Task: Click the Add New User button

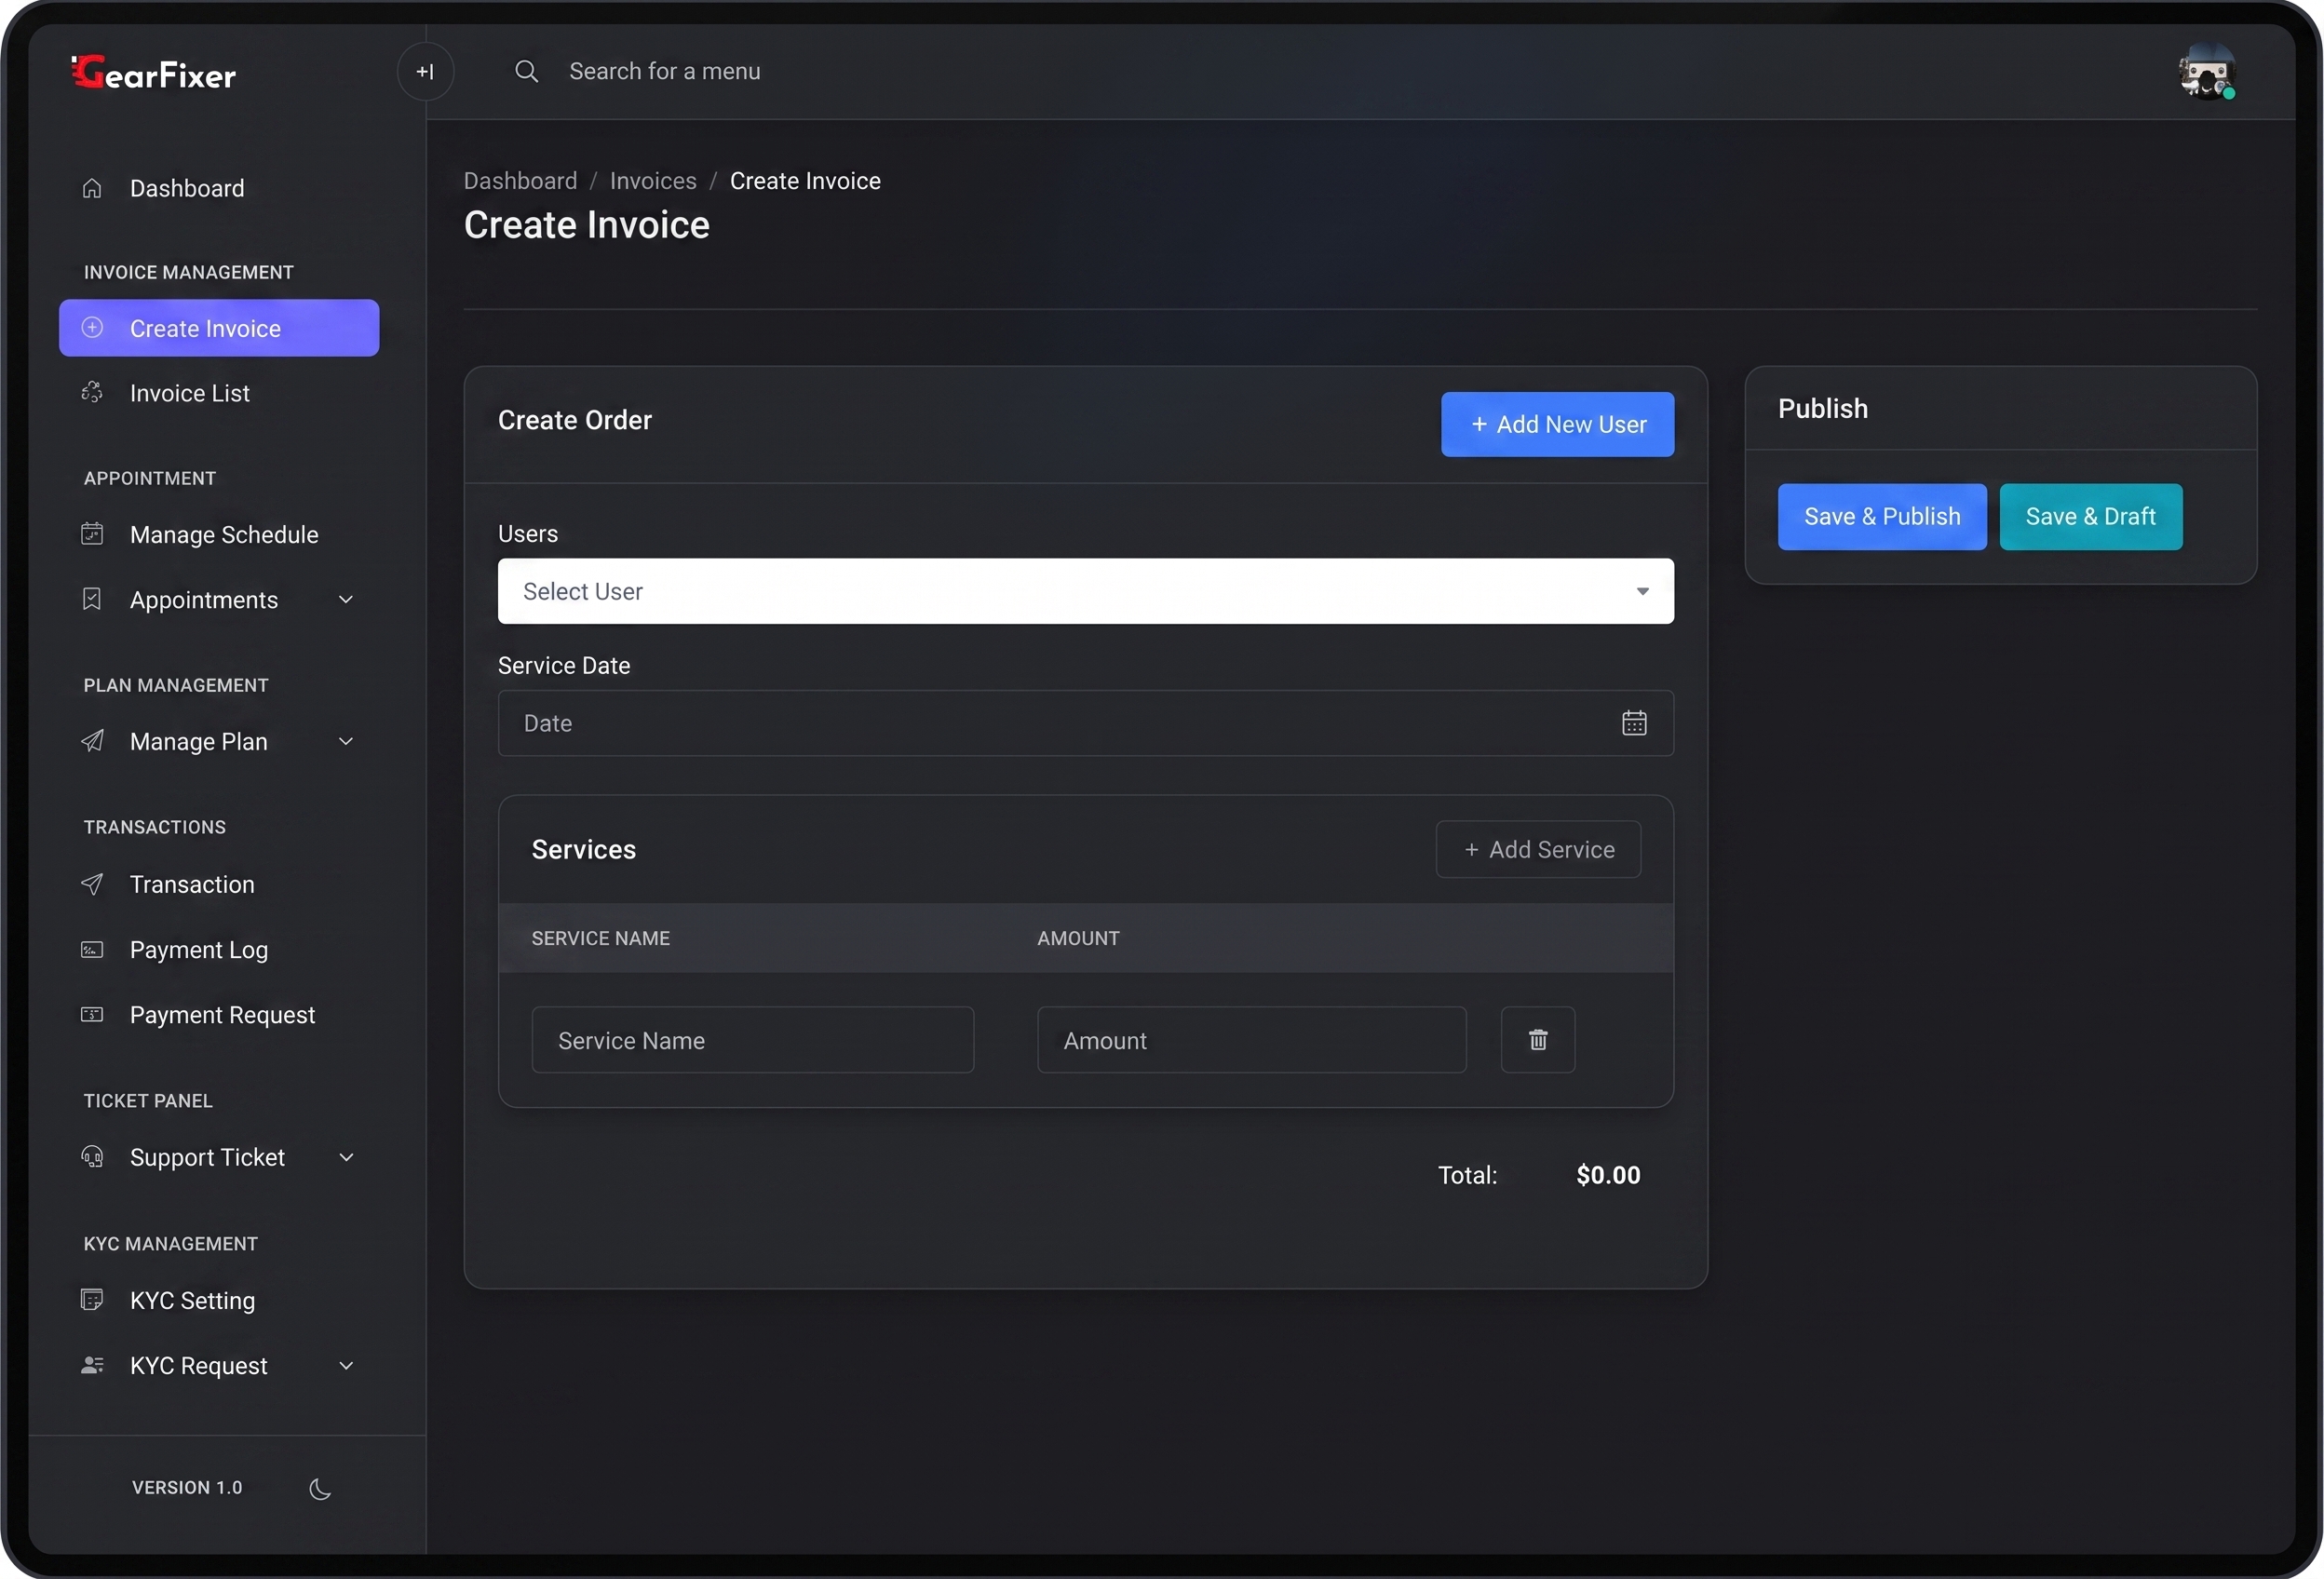Action: pyautogui.click(x=1557, y=424)
